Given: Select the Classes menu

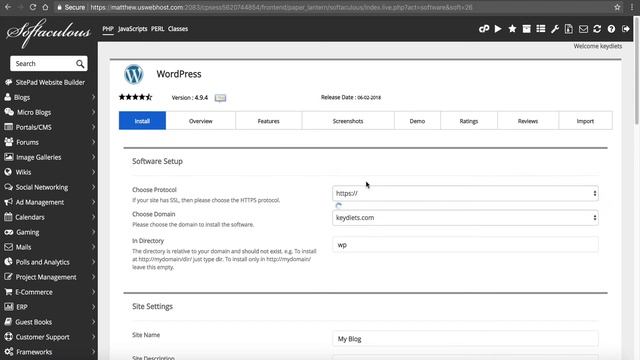Looking at the screenshot, I should (178, 29).
